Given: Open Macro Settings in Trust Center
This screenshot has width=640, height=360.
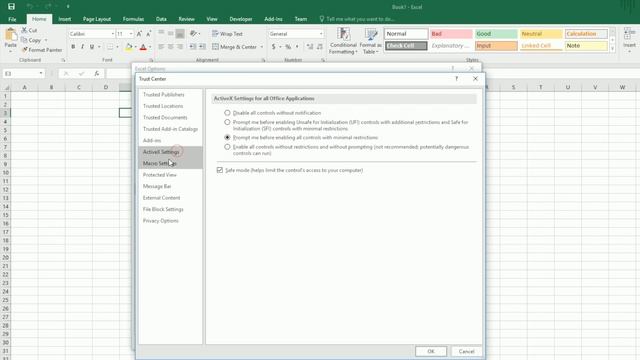Looking at the screenshot, I should click(170, 163).
